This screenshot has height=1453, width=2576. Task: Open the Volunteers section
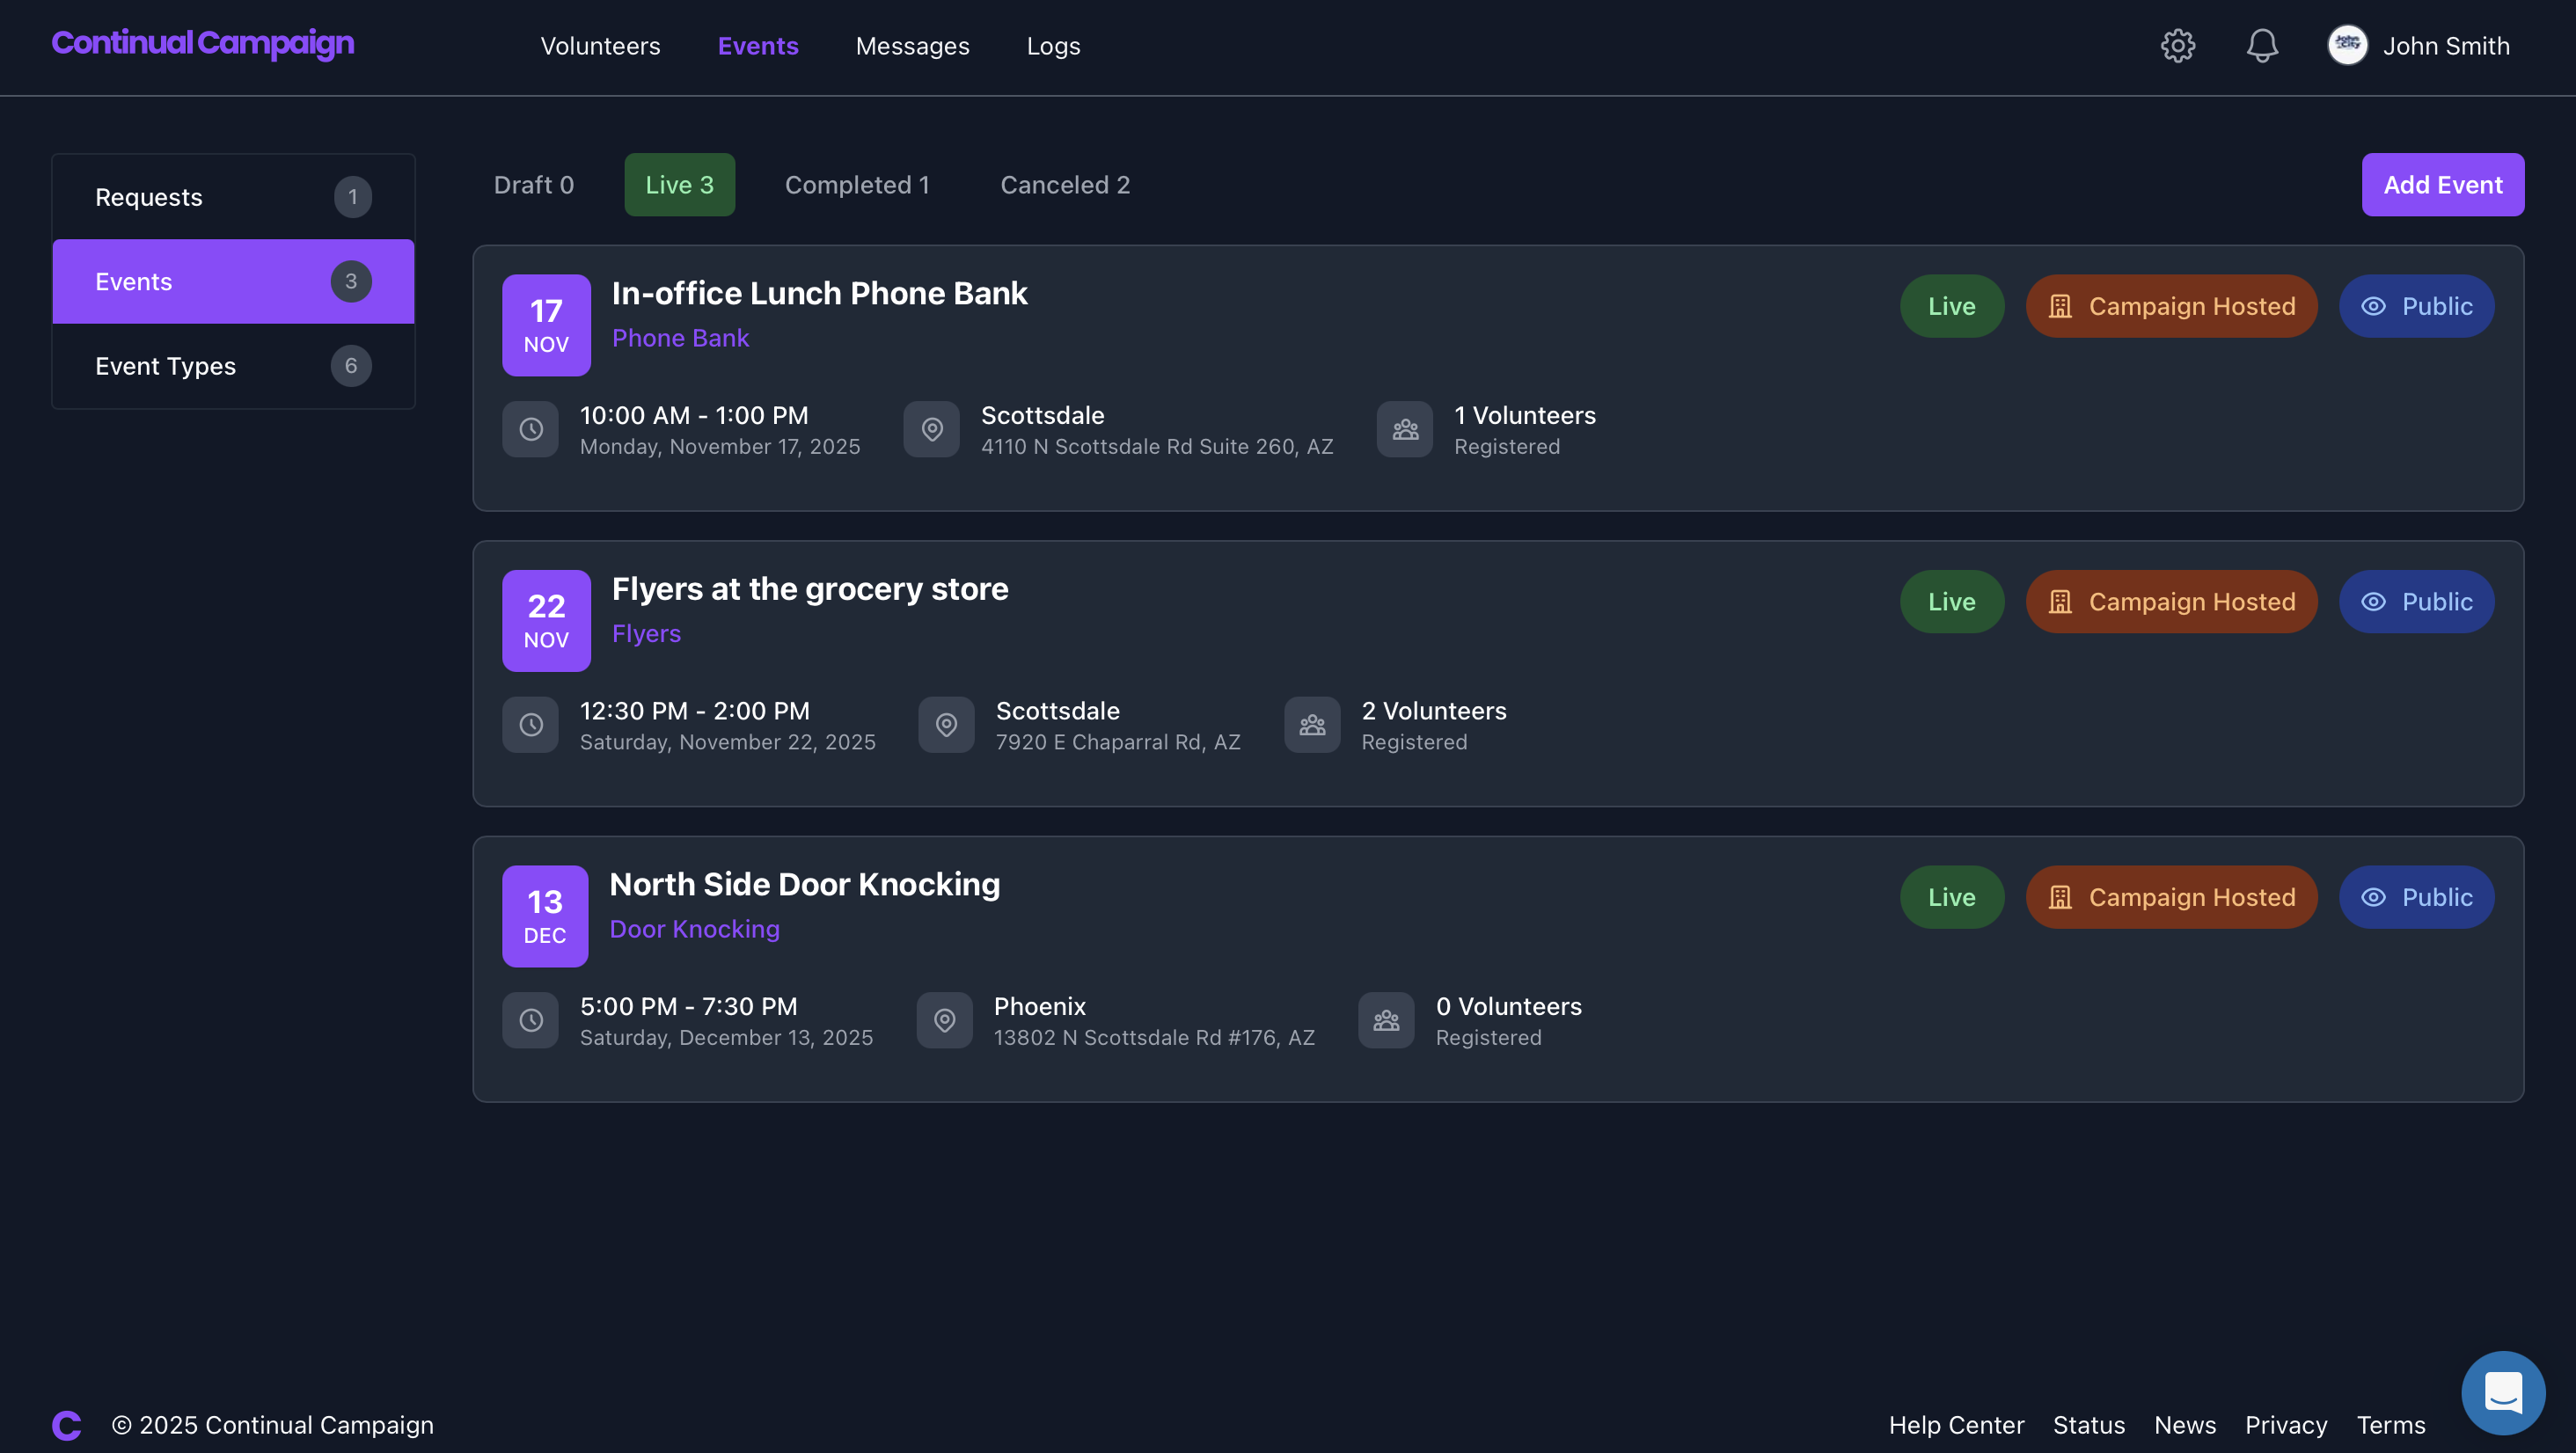coord(600,46)
